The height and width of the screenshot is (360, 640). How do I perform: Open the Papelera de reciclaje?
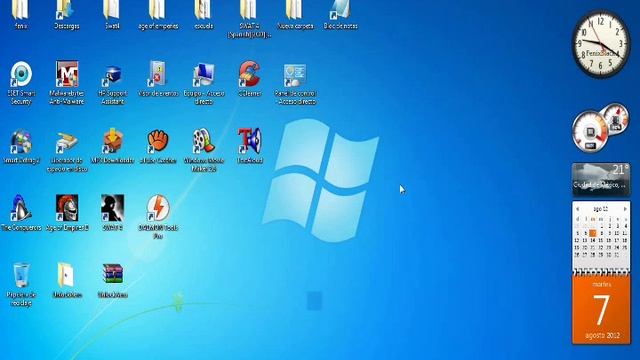coord(21,284)
